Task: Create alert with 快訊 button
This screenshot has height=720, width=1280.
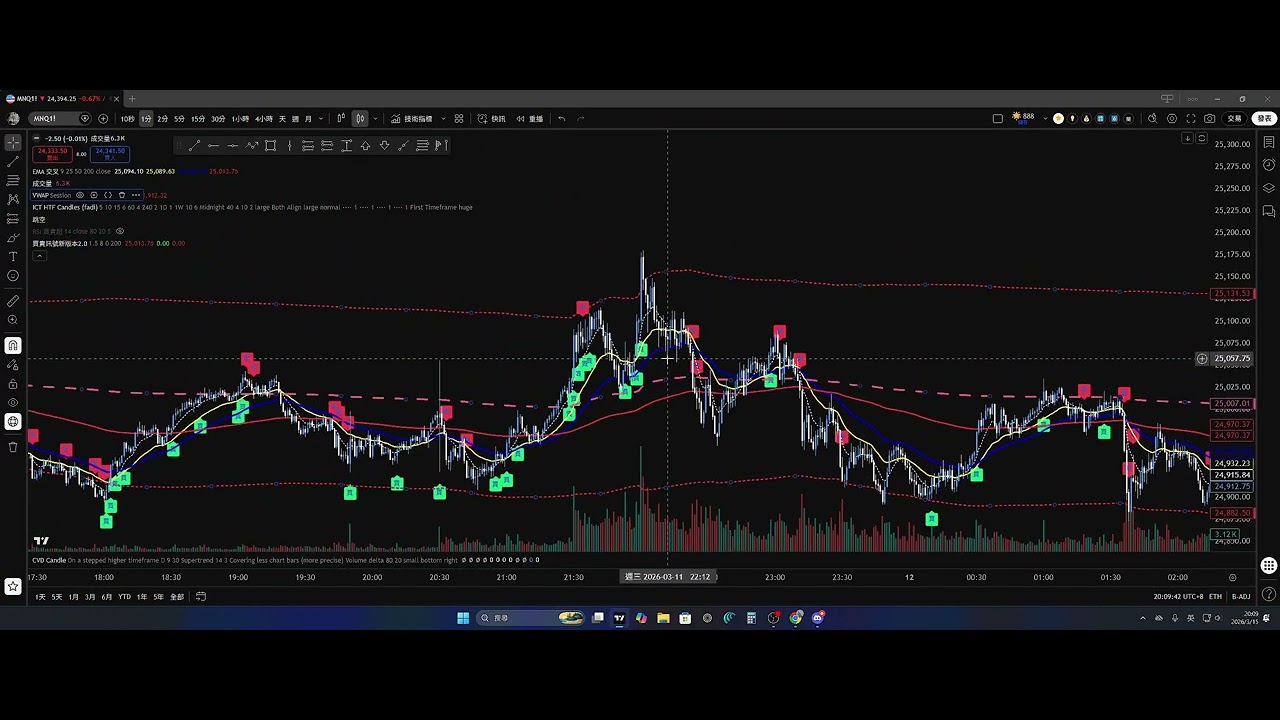Action: [491, 119]
